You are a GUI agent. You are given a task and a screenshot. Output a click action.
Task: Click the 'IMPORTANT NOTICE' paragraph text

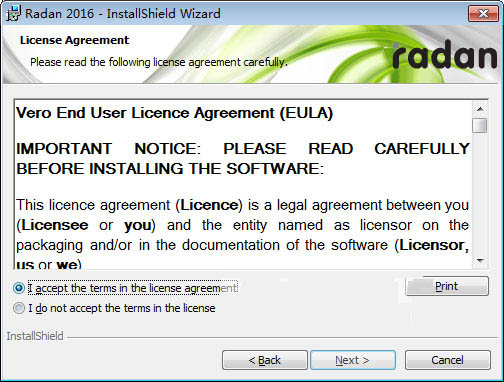click(243, 159)
